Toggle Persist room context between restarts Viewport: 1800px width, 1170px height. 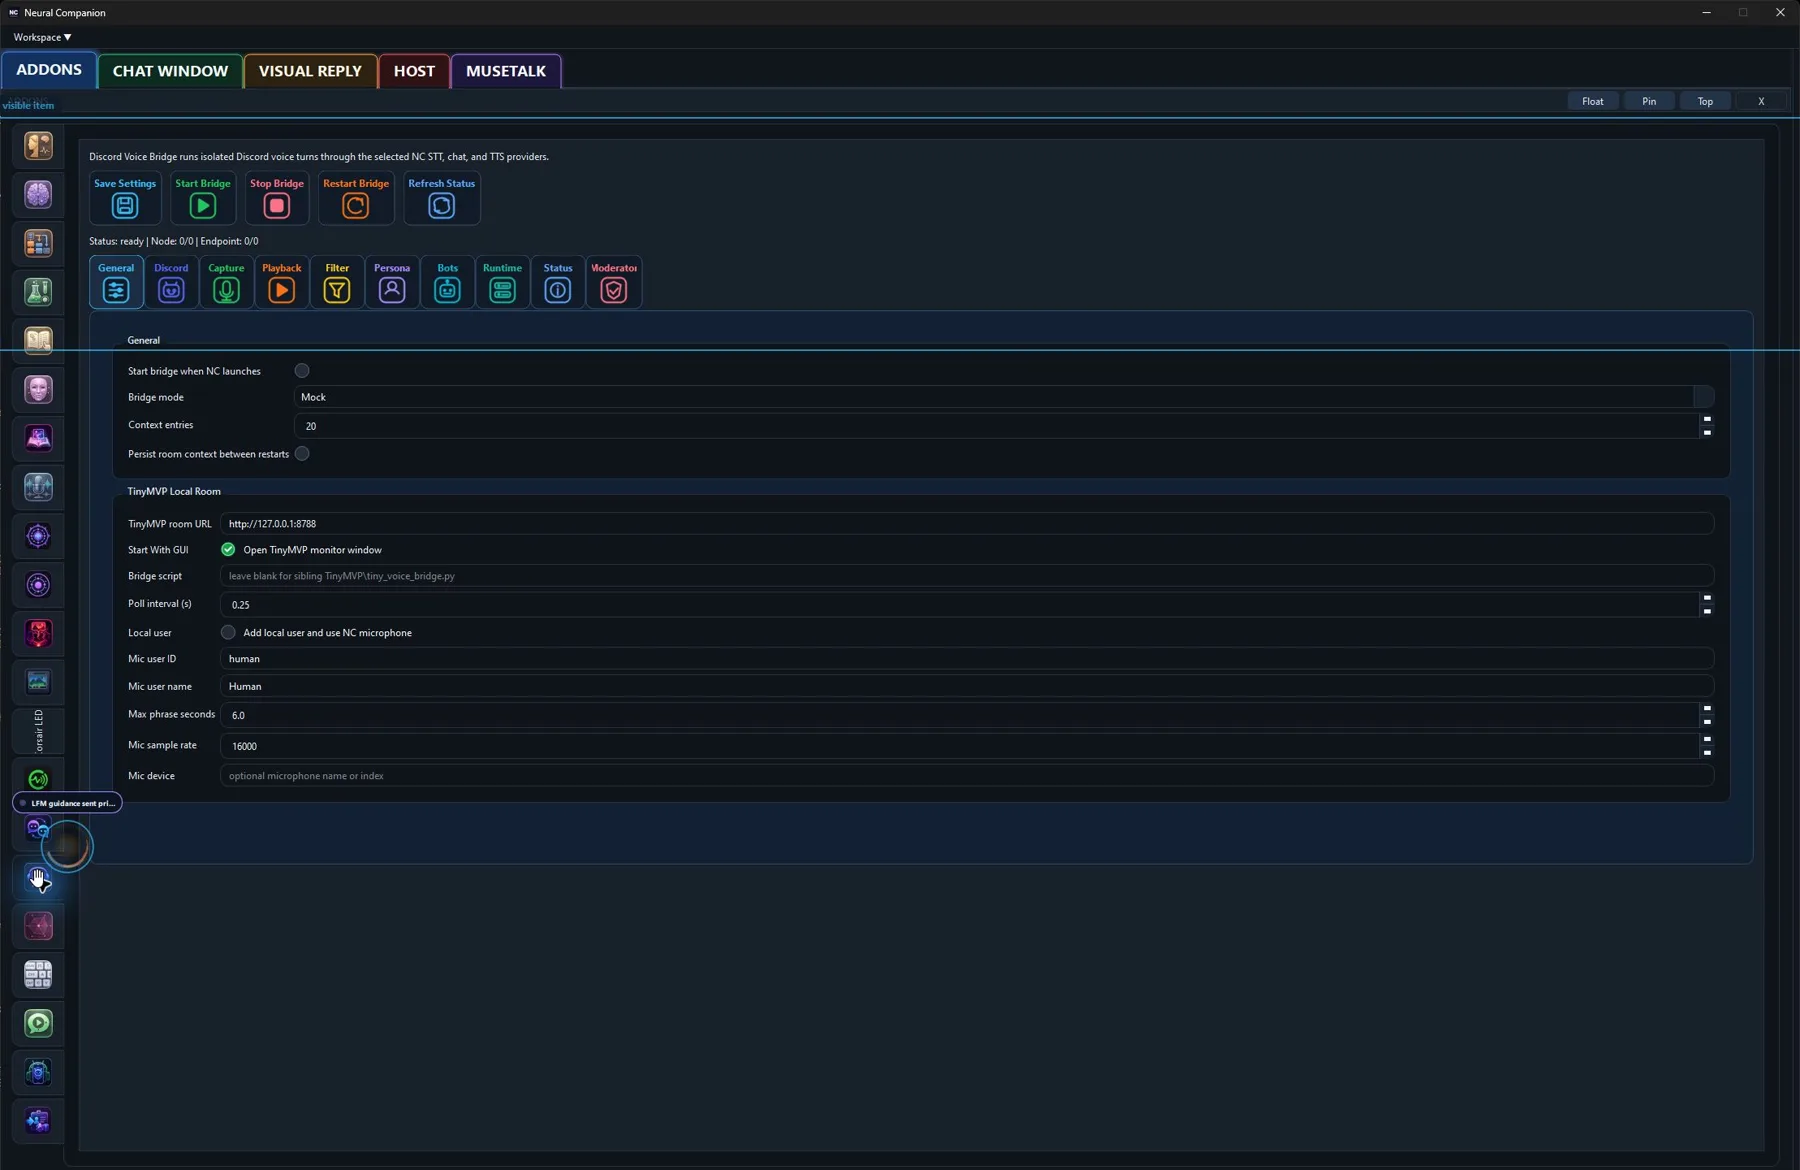pos(302,454)
